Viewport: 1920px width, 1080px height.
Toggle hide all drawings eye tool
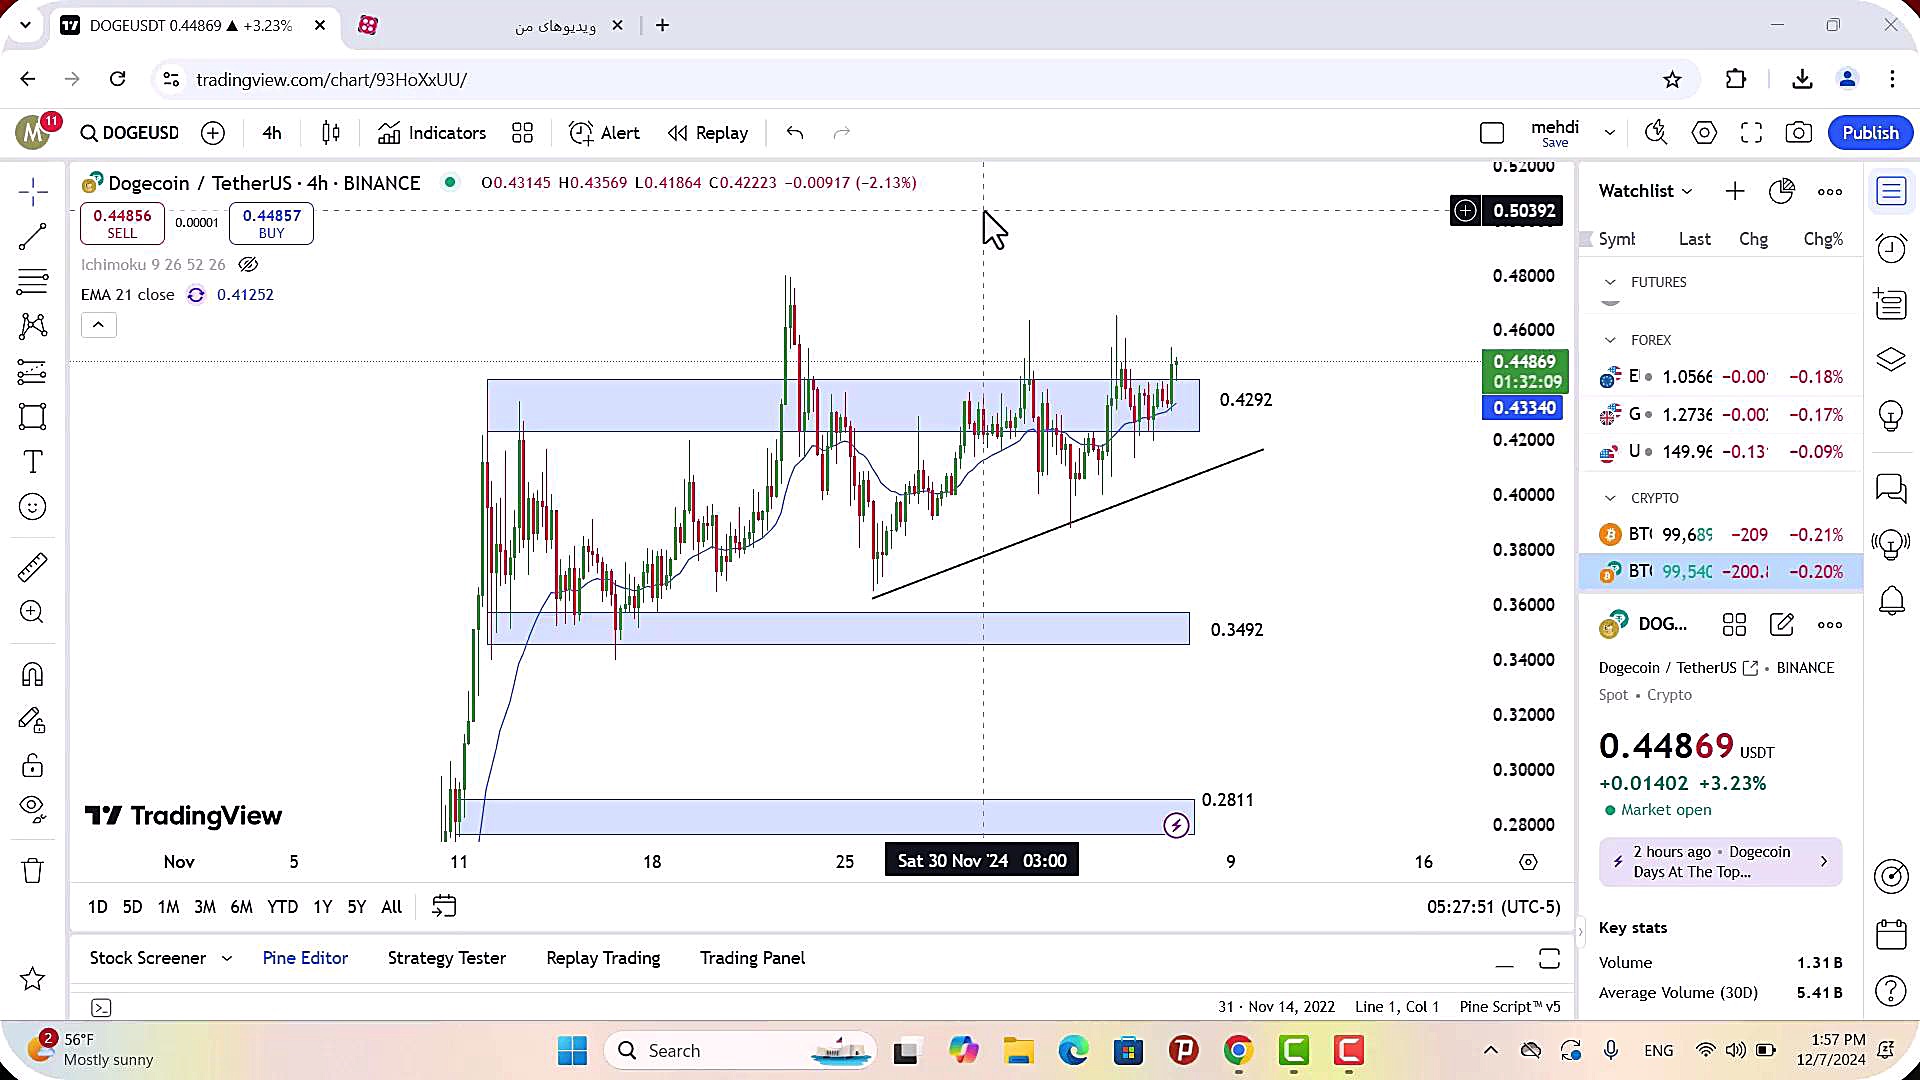pyautogui.click(x=32, y=808)
